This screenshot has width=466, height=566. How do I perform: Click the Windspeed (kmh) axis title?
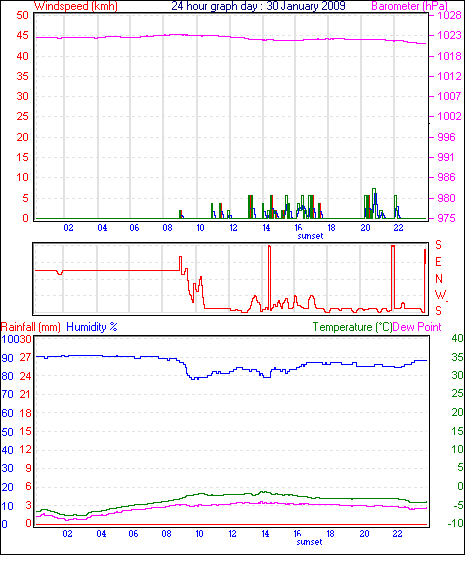pos(76,6)
